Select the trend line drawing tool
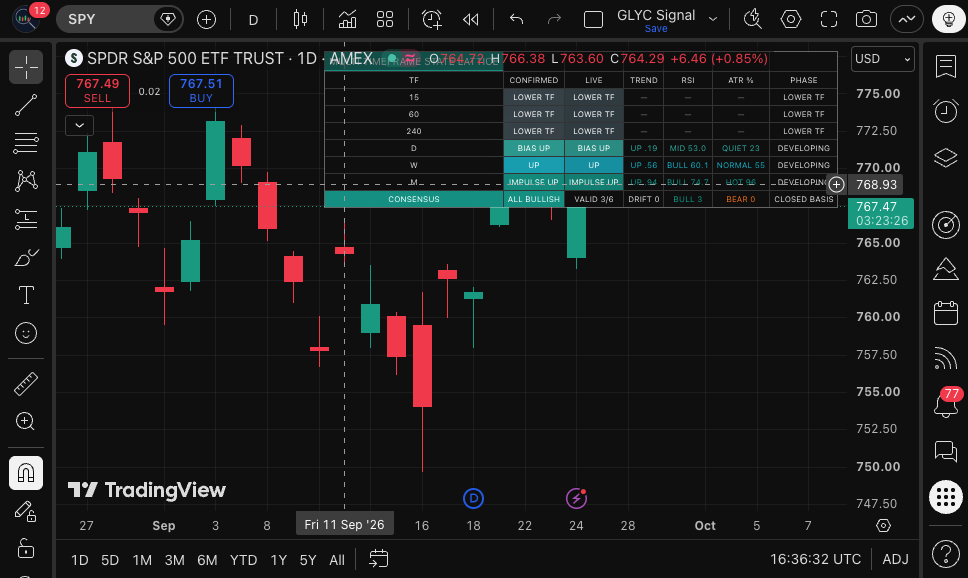Screen dimensions: 968x578 (x=26, y=105)
